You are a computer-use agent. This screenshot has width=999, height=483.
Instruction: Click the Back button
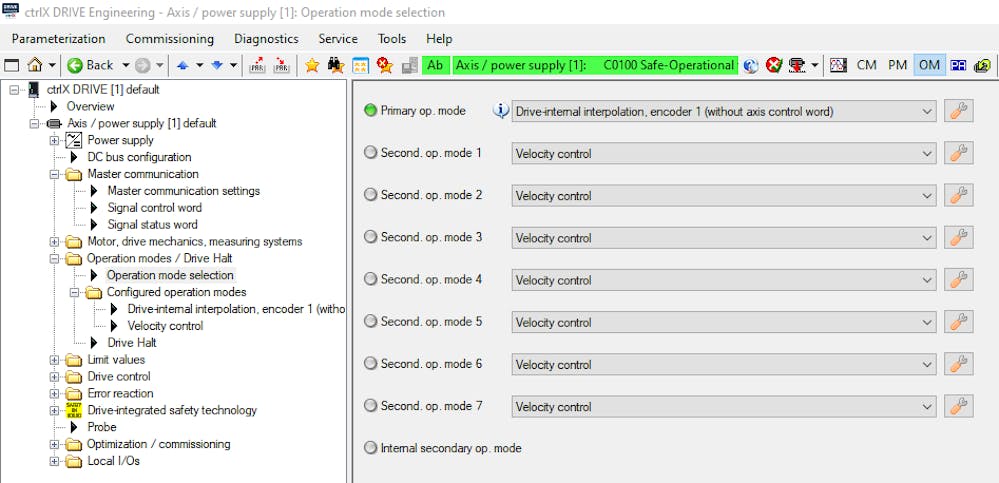pyautogui.click(x=90, y=65)
